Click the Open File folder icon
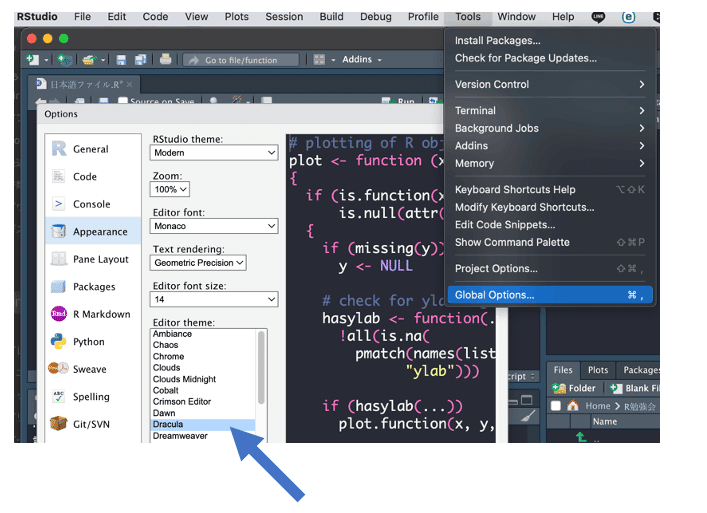The width and height of the screenshot is (707, 513). click(89, 60)
